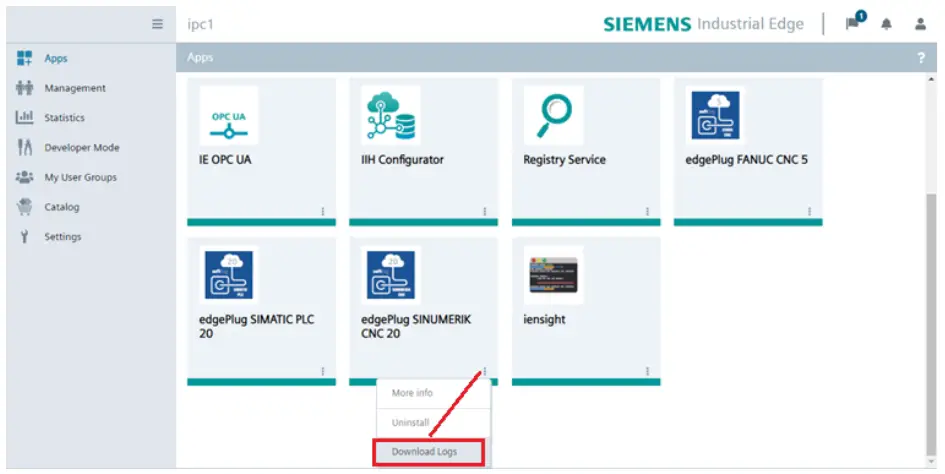Go to Apps label in sidebar
This screenshot has height=474, width=945.
(x=55, y=58)
